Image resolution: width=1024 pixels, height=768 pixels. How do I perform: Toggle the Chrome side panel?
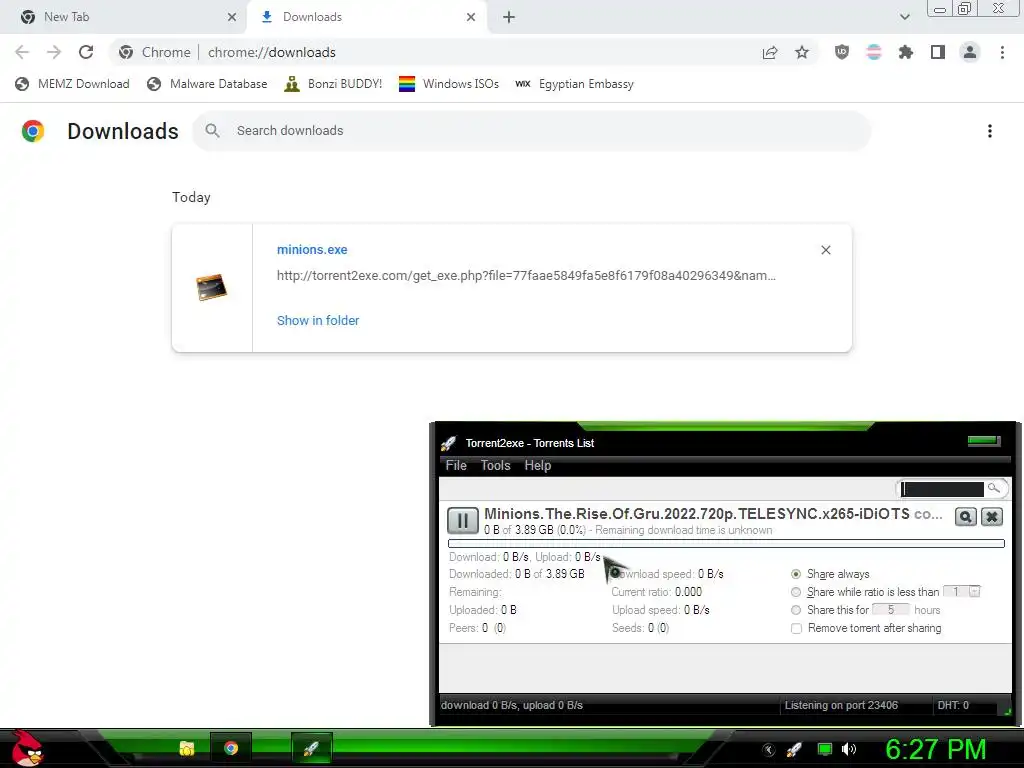pos(938,52)
